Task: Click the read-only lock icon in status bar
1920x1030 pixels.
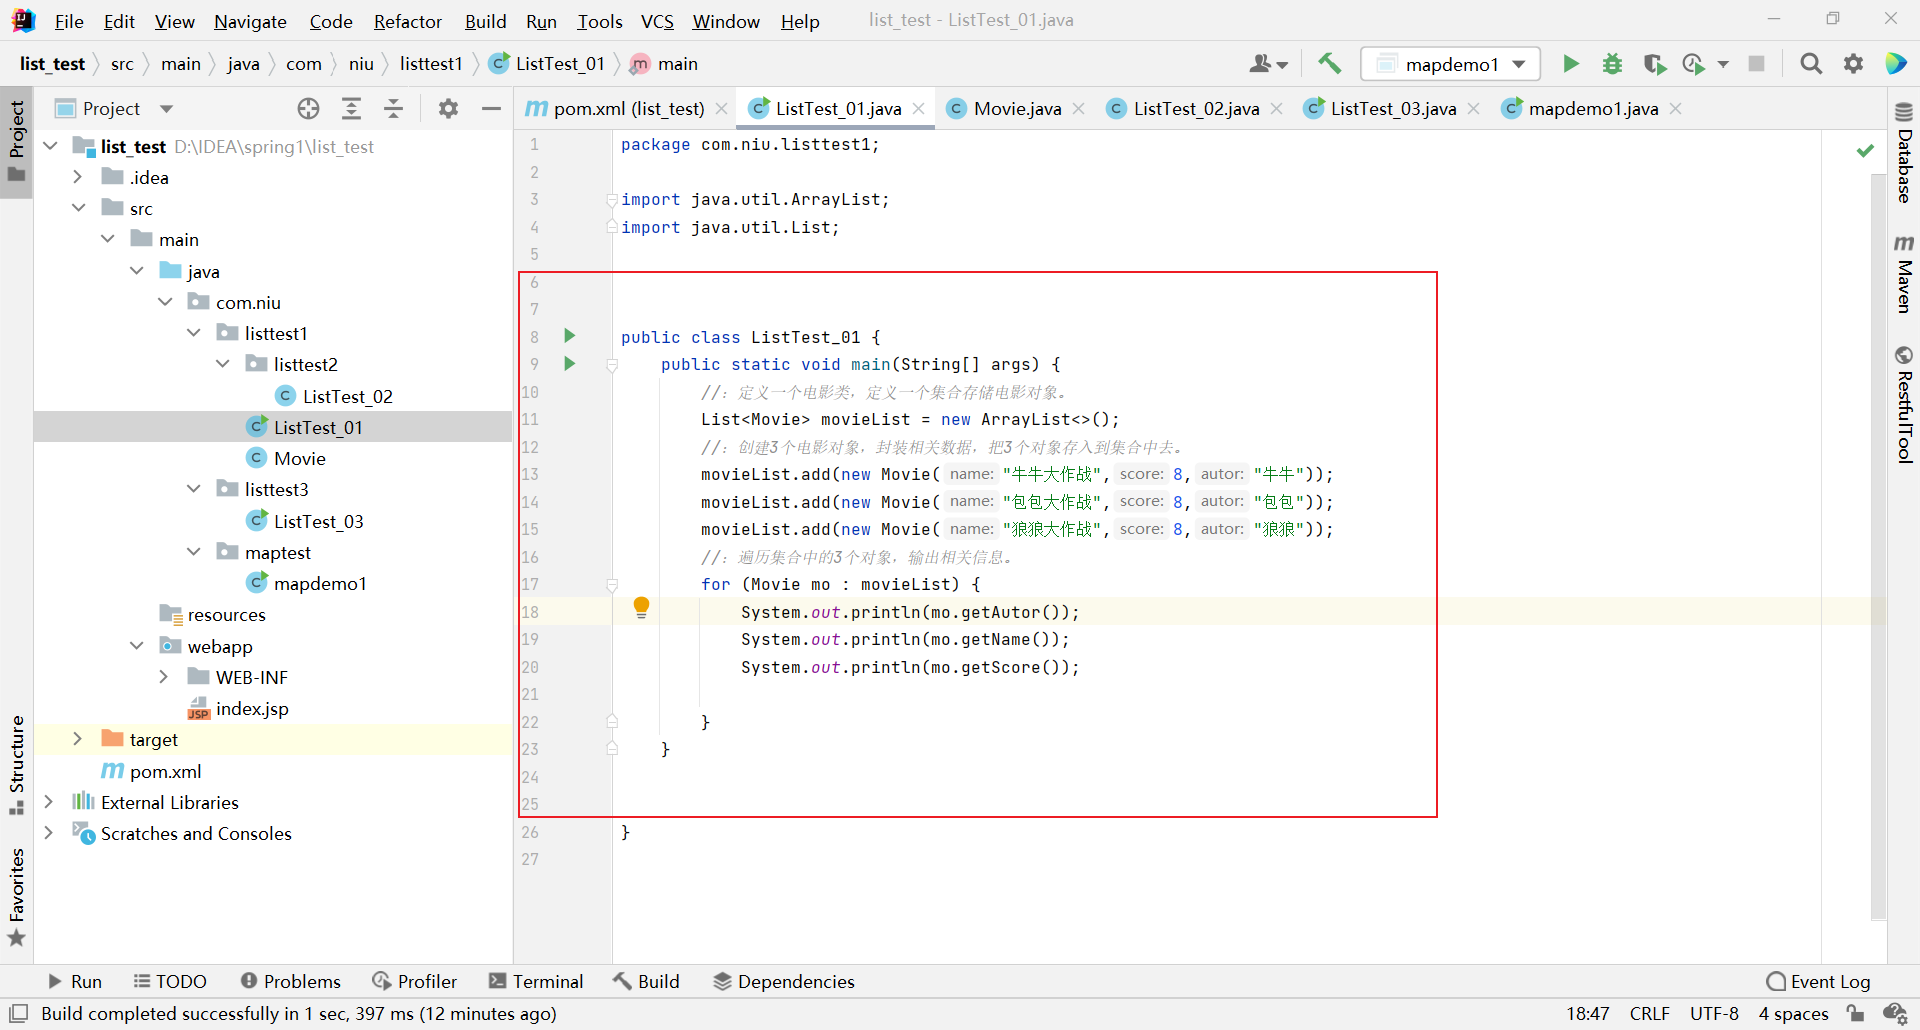Action: pos(1855,1013)
